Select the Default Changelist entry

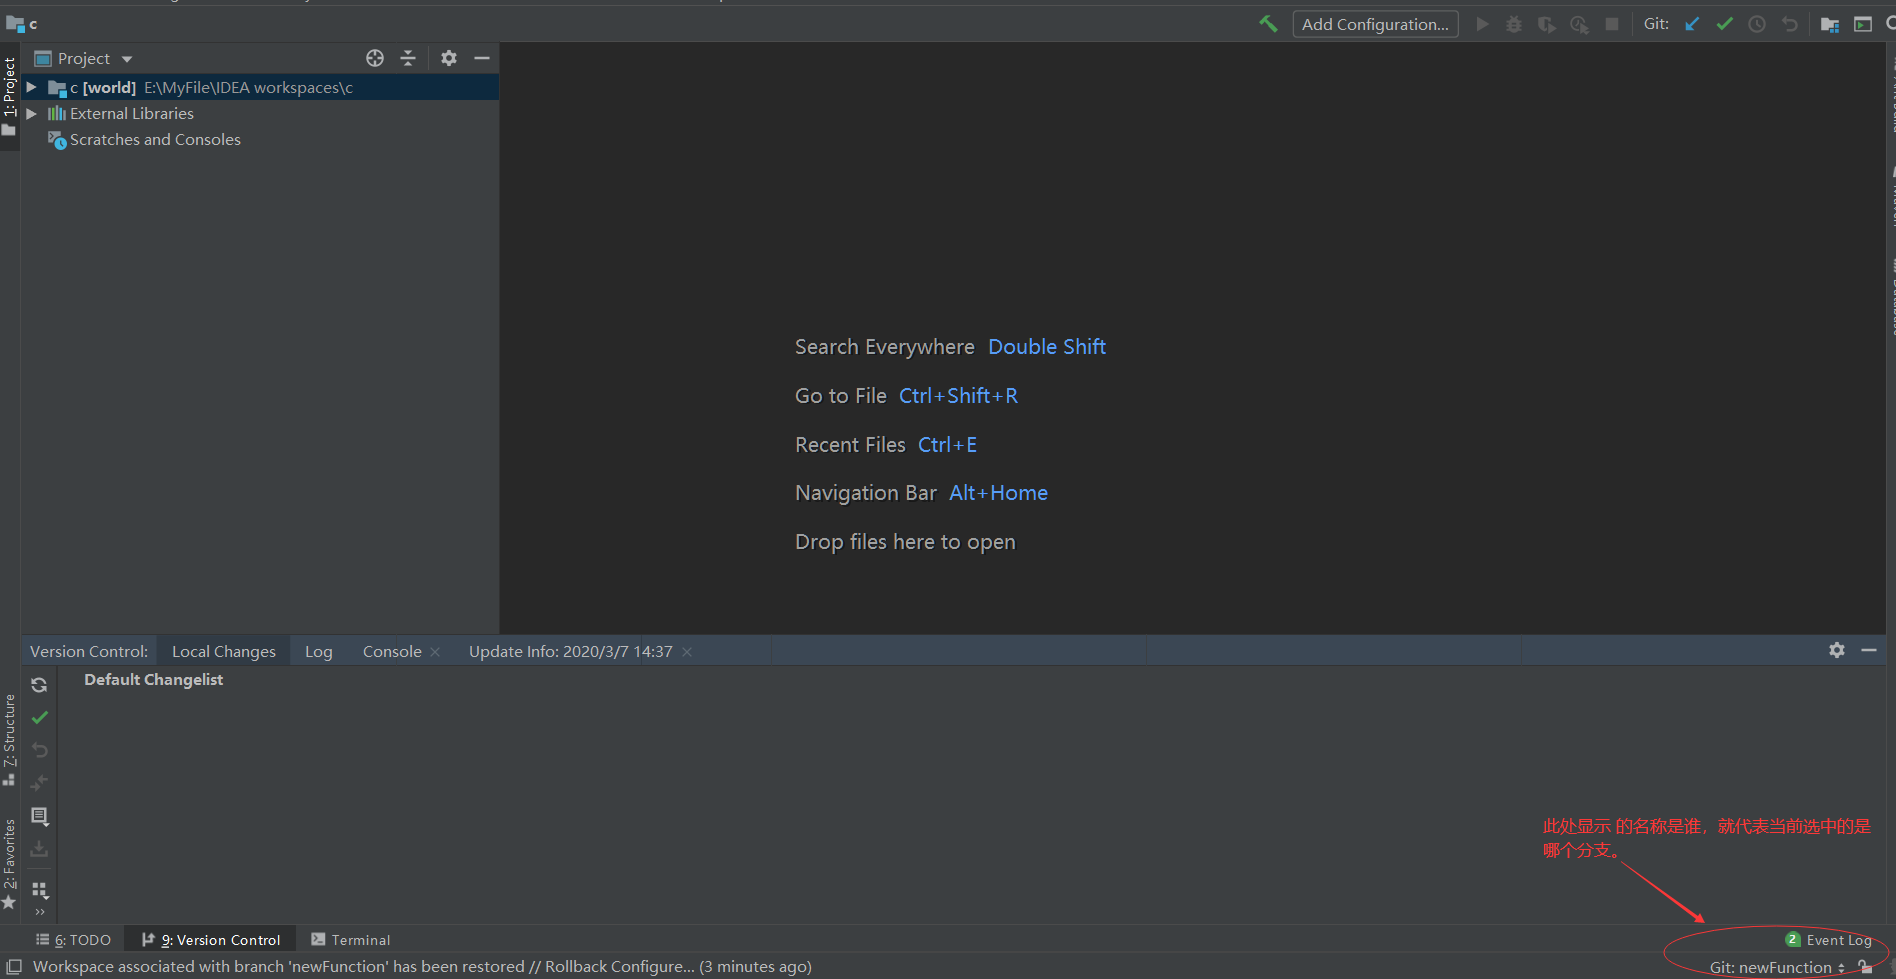[154, 680]
